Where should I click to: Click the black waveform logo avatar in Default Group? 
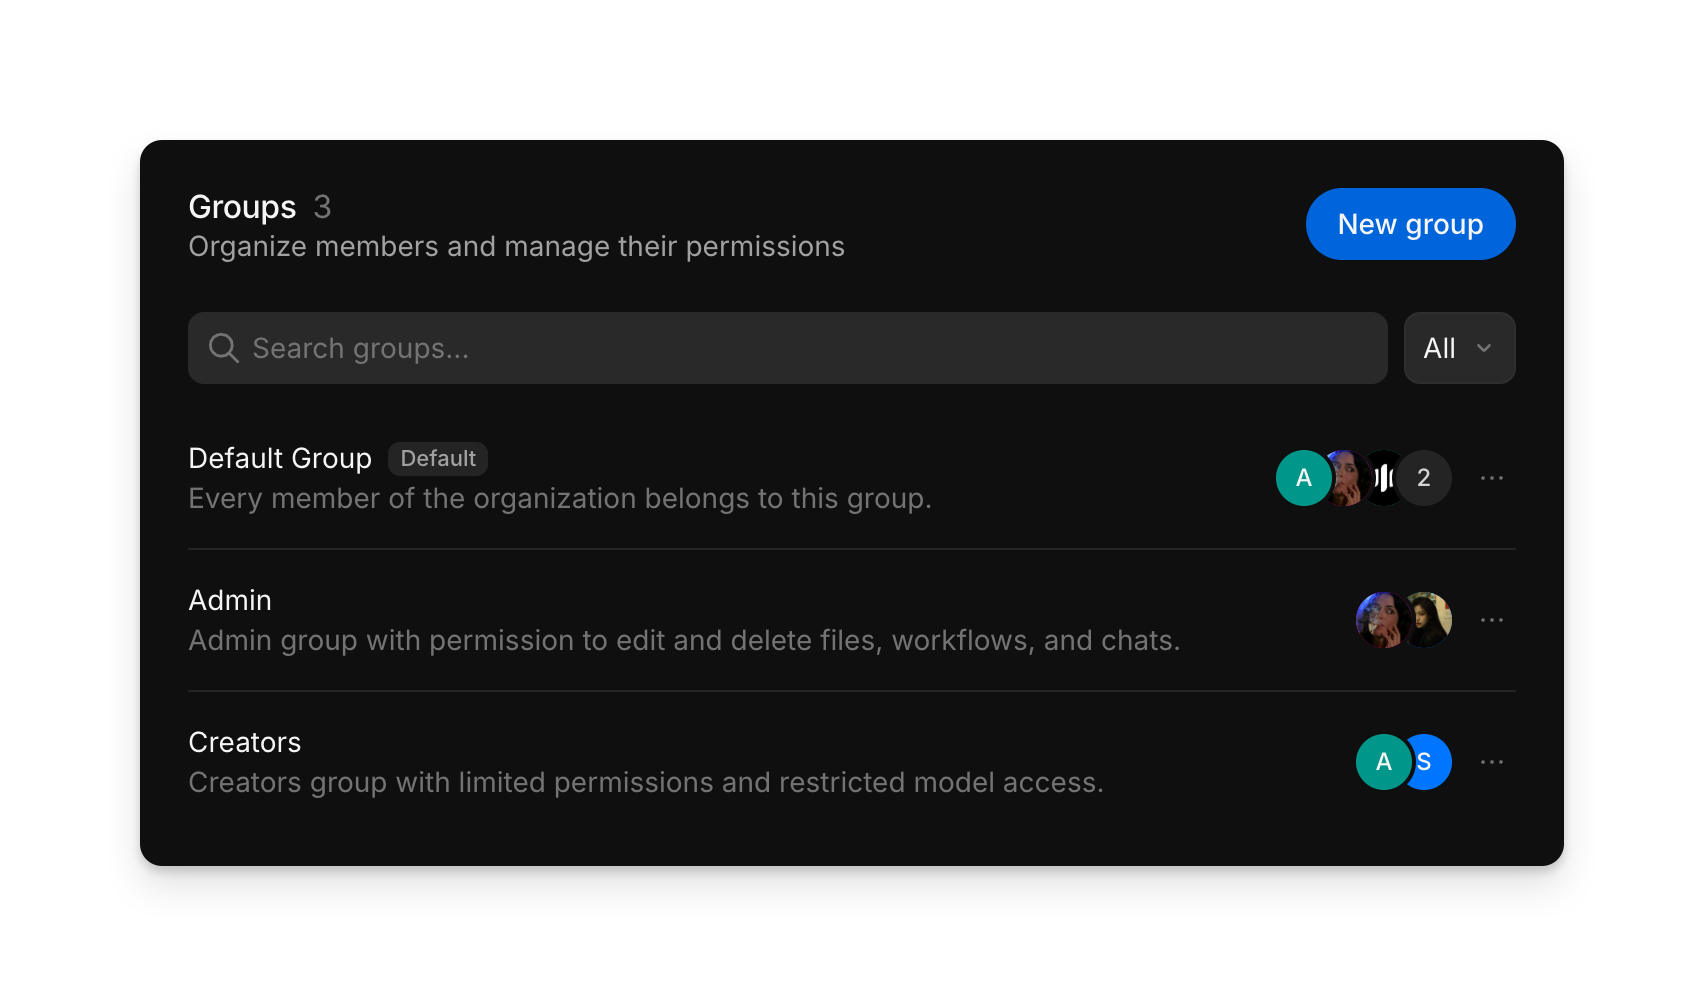coord(1385,478)
